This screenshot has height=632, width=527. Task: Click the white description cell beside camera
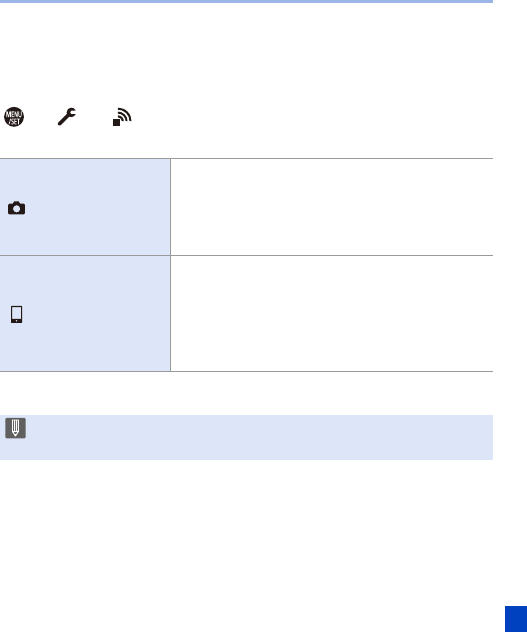click(x=332, y=207)
